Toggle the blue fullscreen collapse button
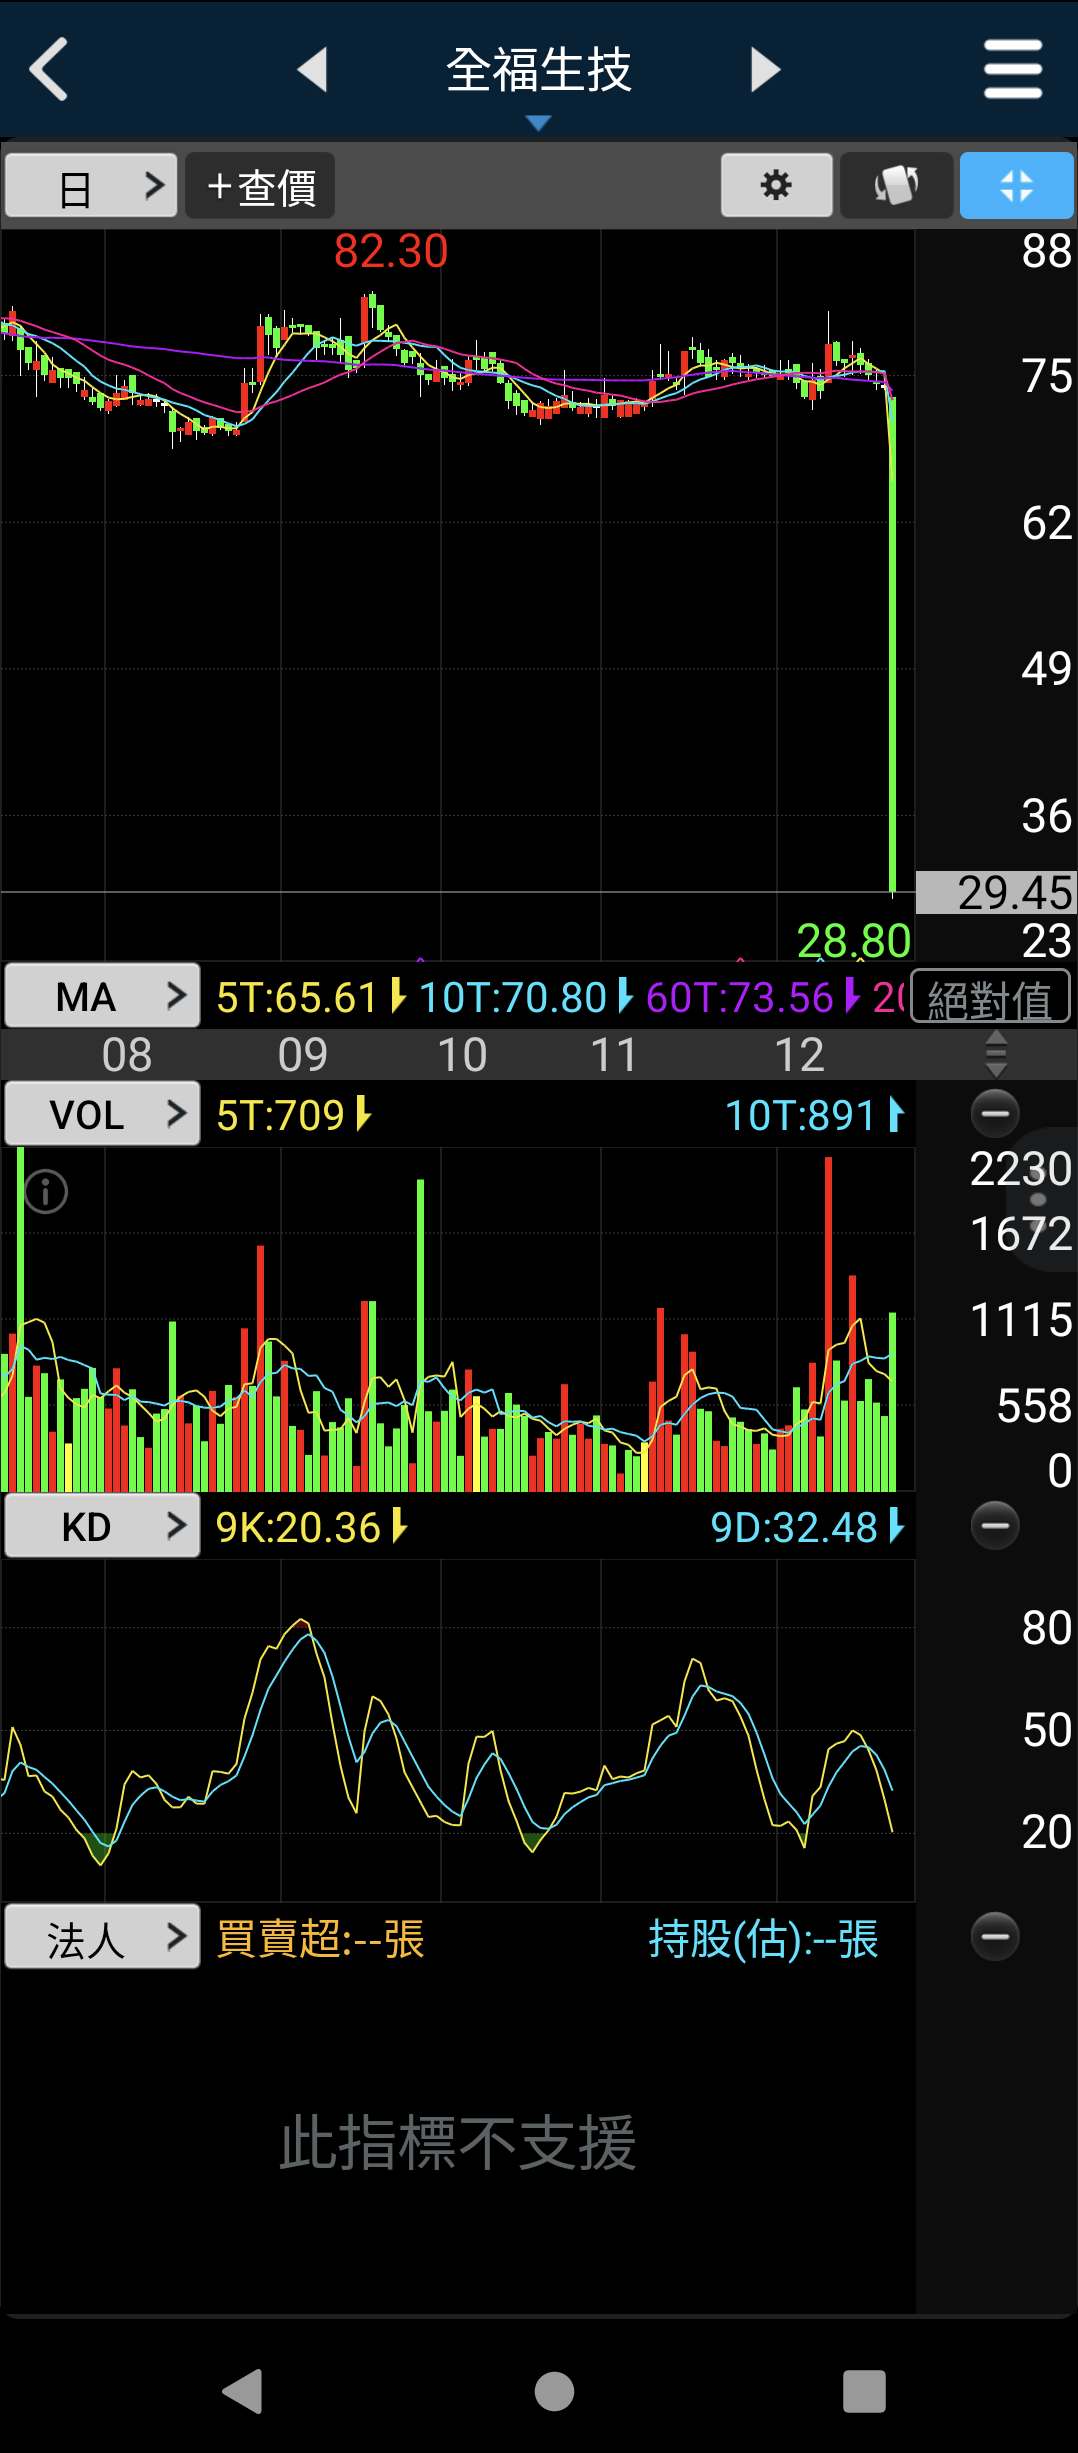 (x=1016, y=185)
